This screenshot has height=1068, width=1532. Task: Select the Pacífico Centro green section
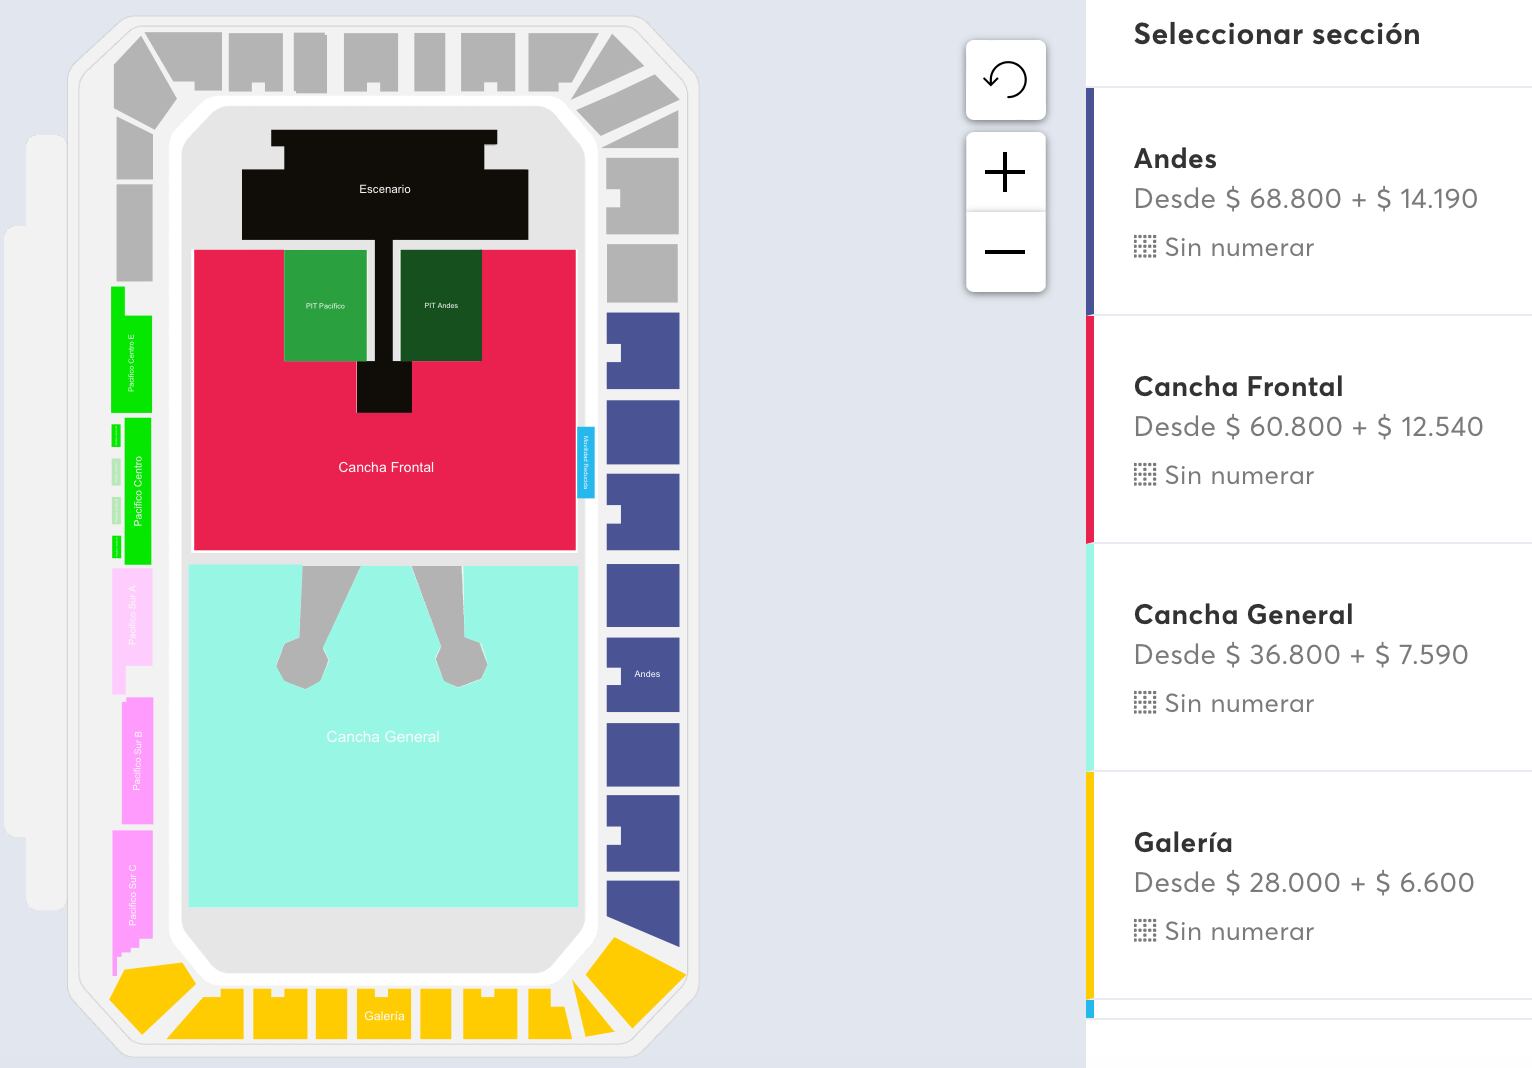pyautogui.click(x=137, y=490)
